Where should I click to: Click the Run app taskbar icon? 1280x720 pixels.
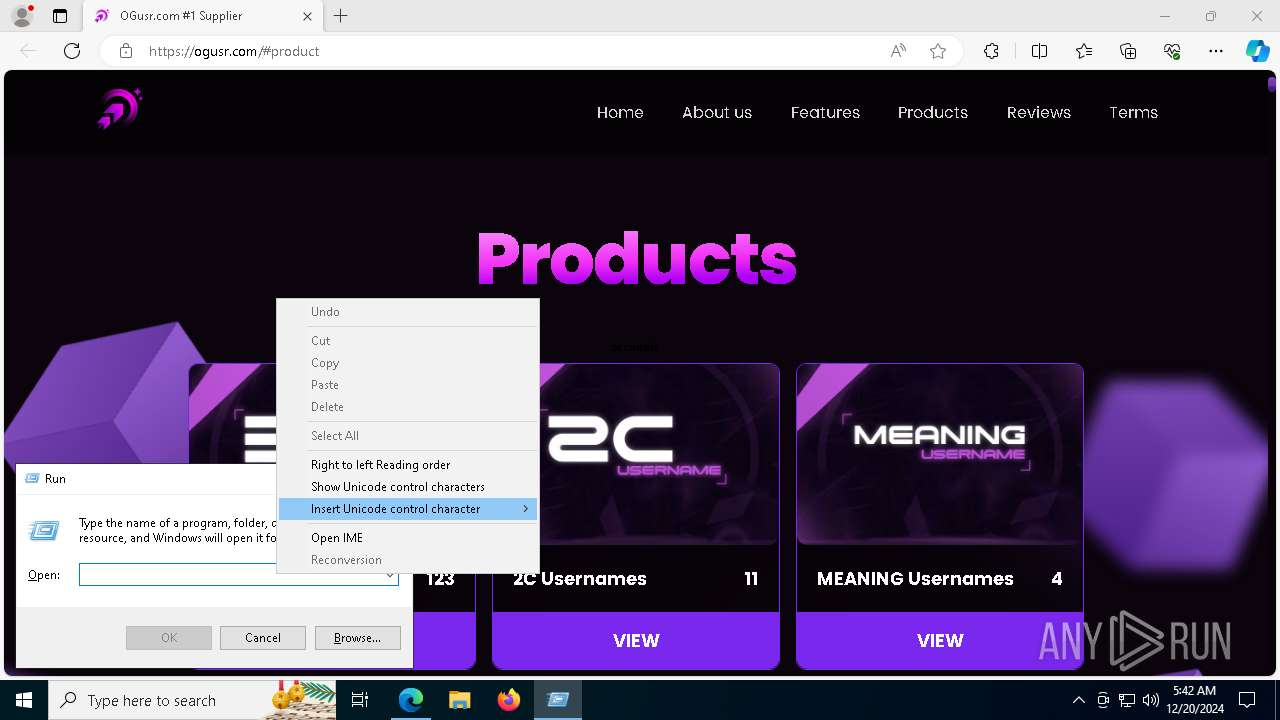click(x=558, y=700)
